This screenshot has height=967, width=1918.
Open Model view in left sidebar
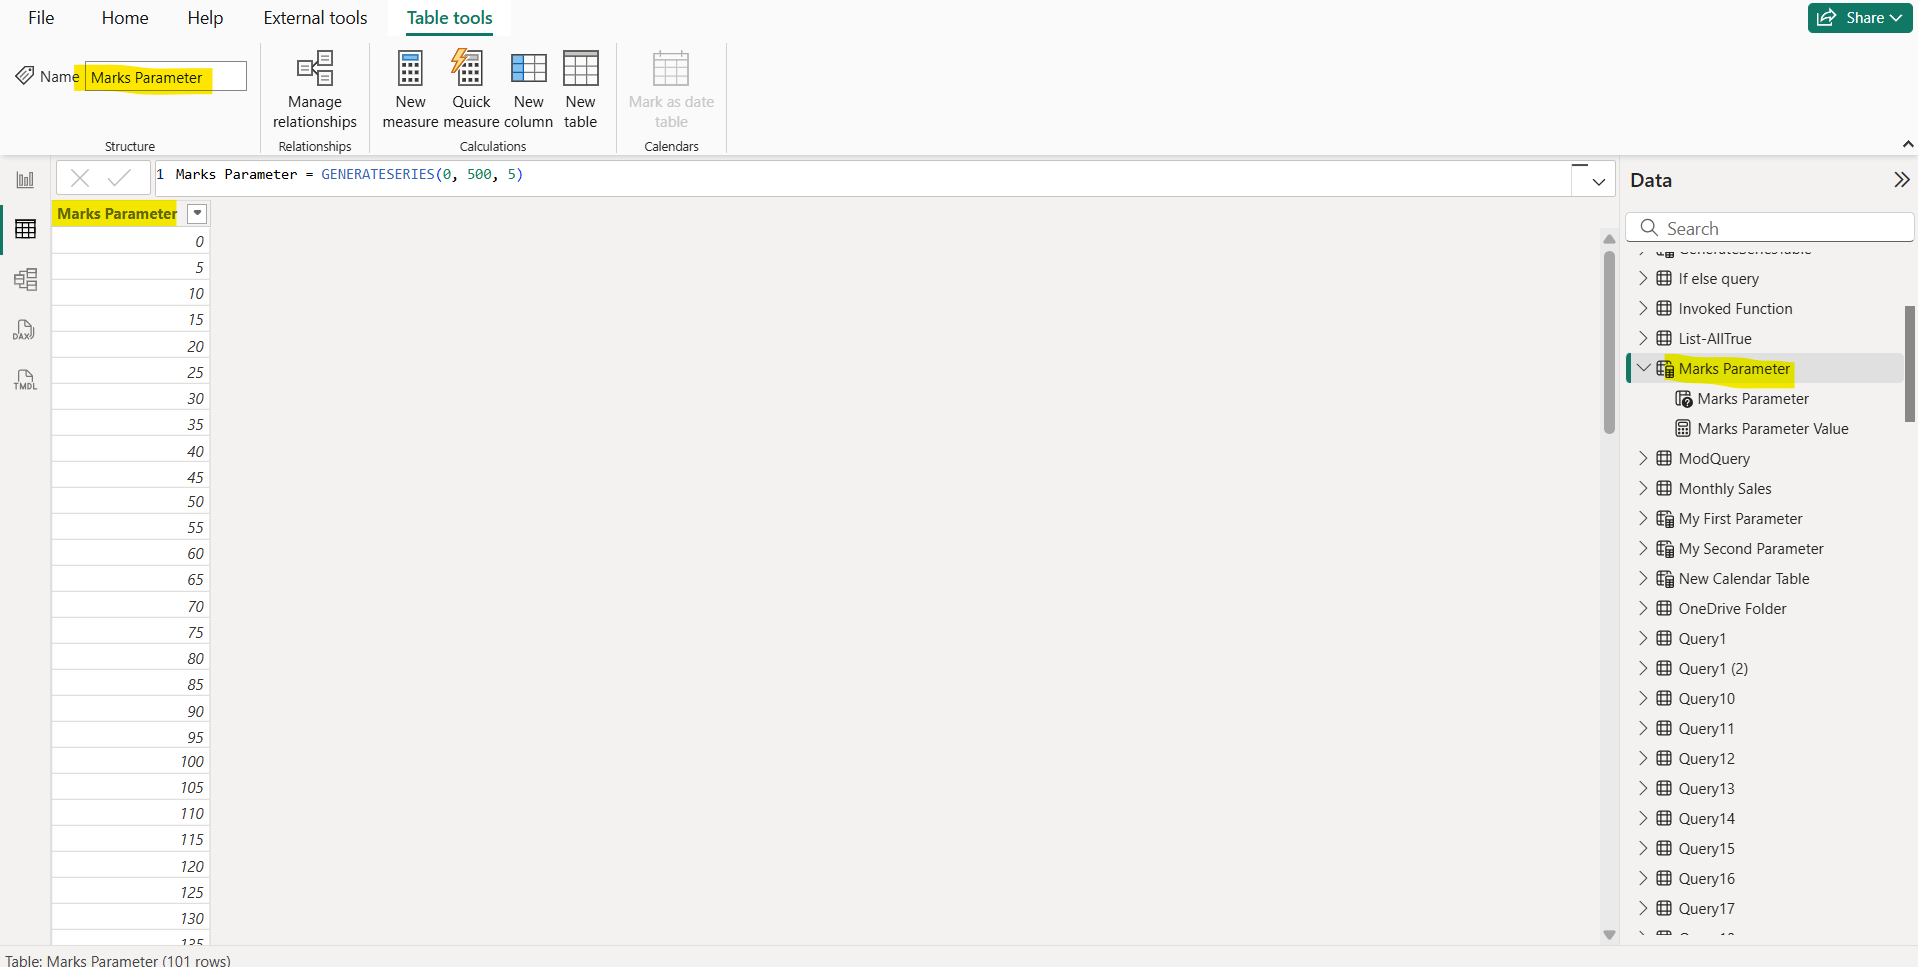tap(25, 279)
